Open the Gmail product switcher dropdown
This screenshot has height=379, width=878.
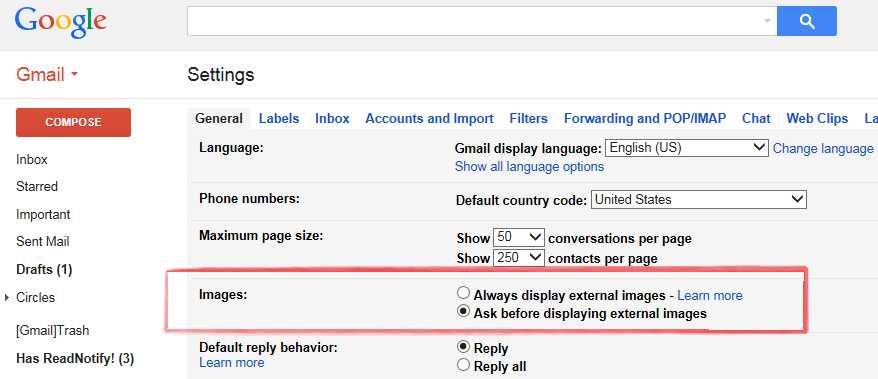click(47, 74)
